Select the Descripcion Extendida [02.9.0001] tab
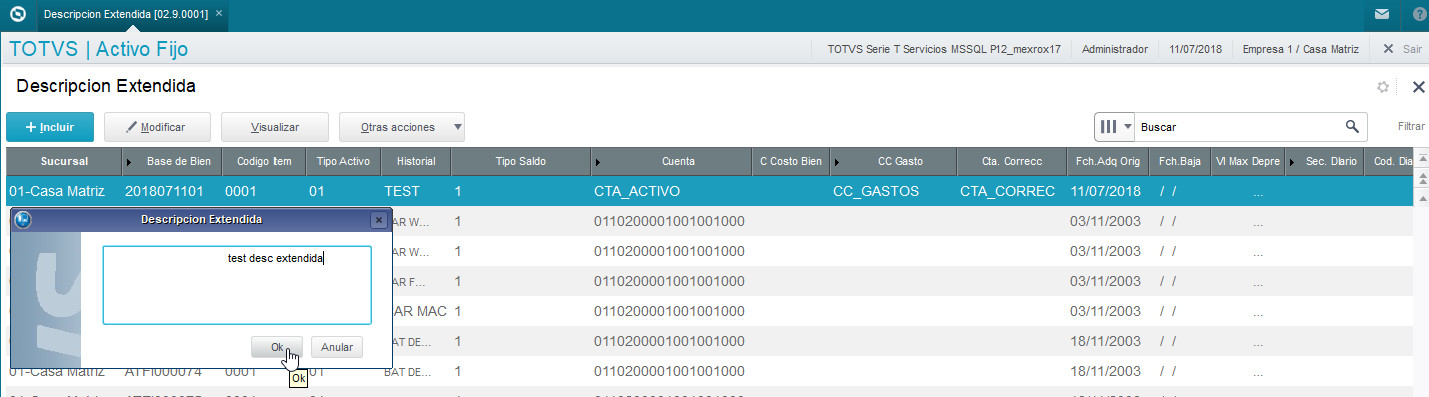 125,15
